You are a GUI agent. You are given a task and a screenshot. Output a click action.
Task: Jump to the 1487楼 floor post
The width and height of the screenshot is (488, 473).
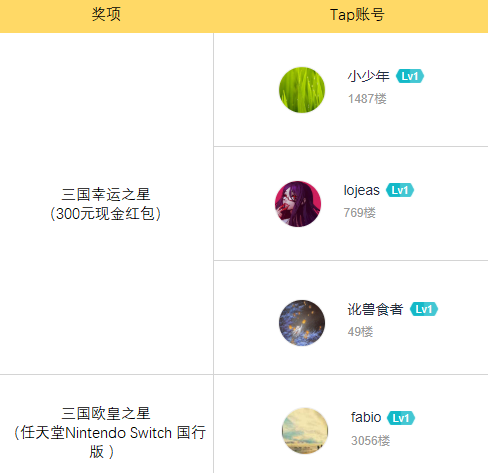[367, 99]
